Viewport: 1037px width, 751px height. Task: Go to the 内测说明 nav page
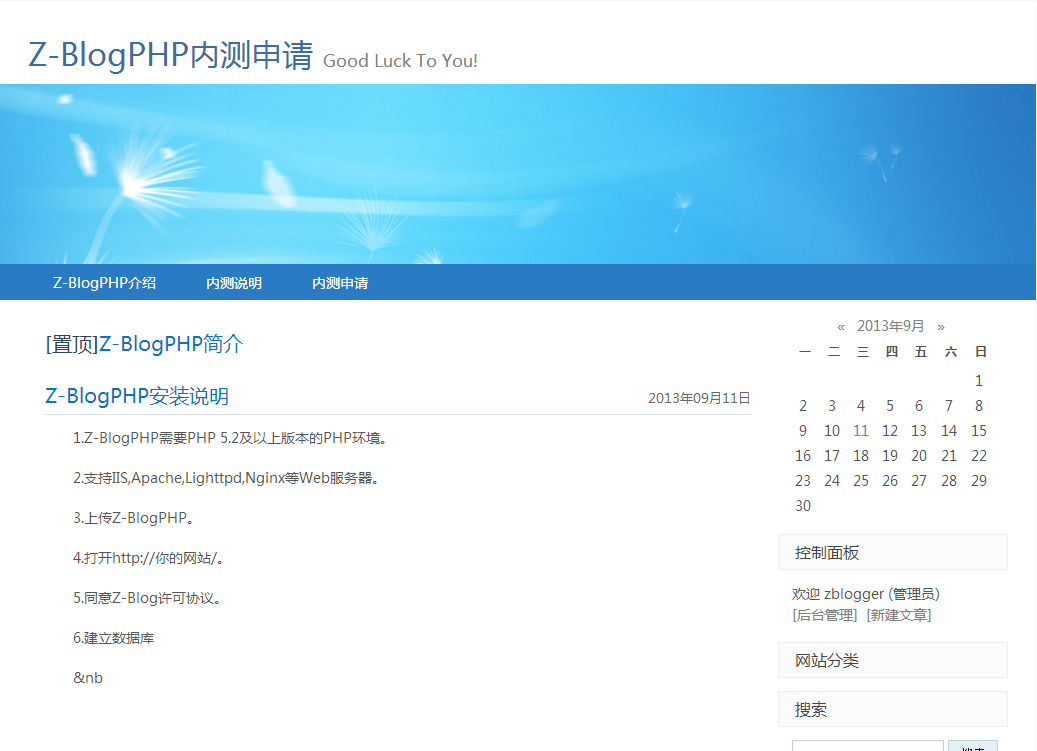tap(234, 283)
